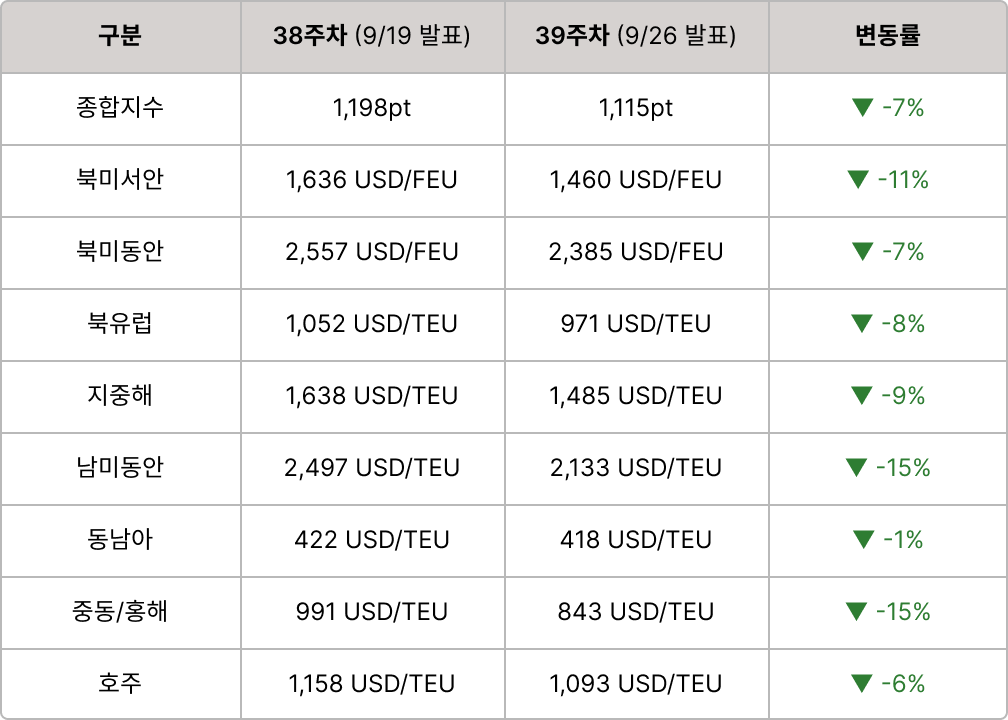Click the down triangle icon for 중동/홍해
Viewport: 1008px width, 720px height.
click(857, 612)
